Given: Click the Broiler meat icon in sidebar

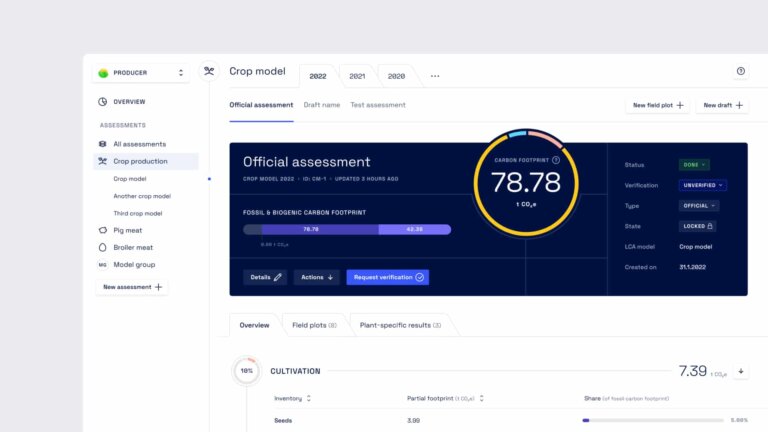Looking at the screenshot, I should point(103,247).
